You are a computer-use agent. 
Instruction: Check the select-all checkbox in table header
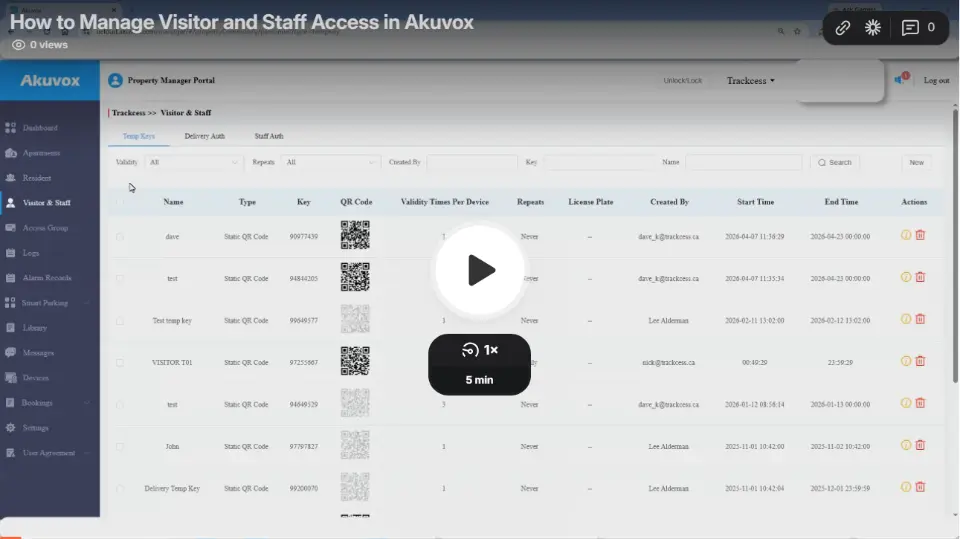click(120, 202)
